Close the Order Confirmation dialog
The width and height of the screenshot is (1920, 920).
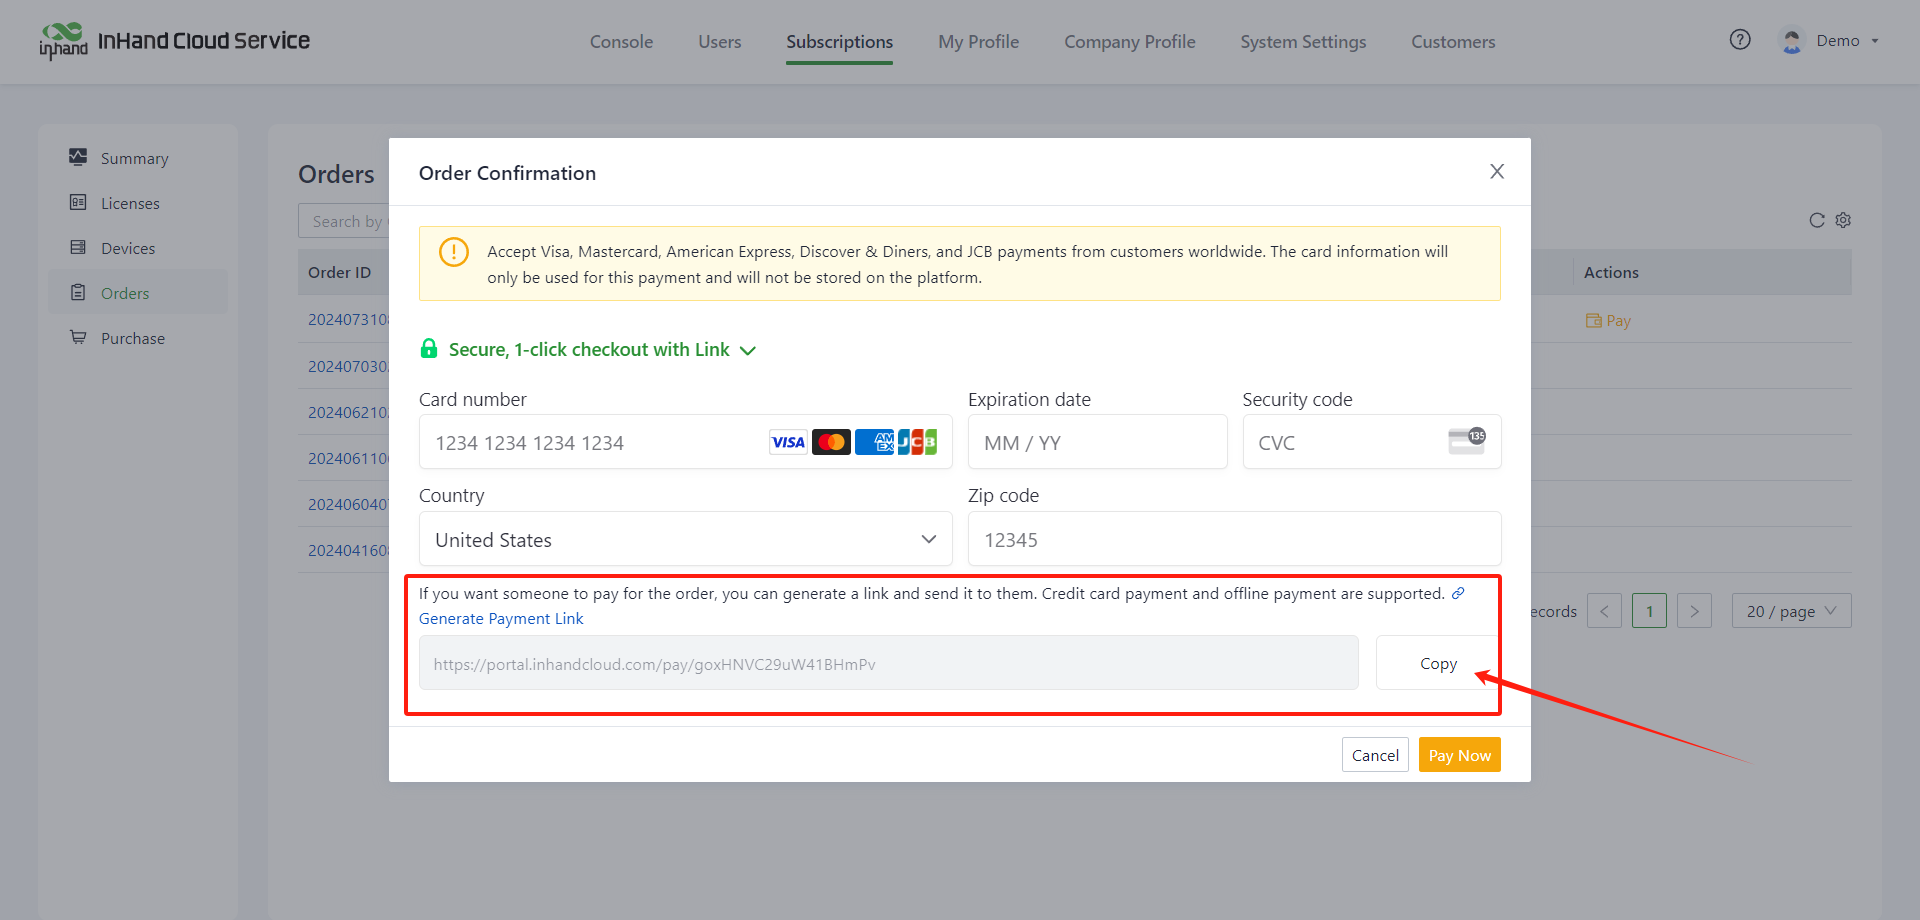tap(1496, 172)
